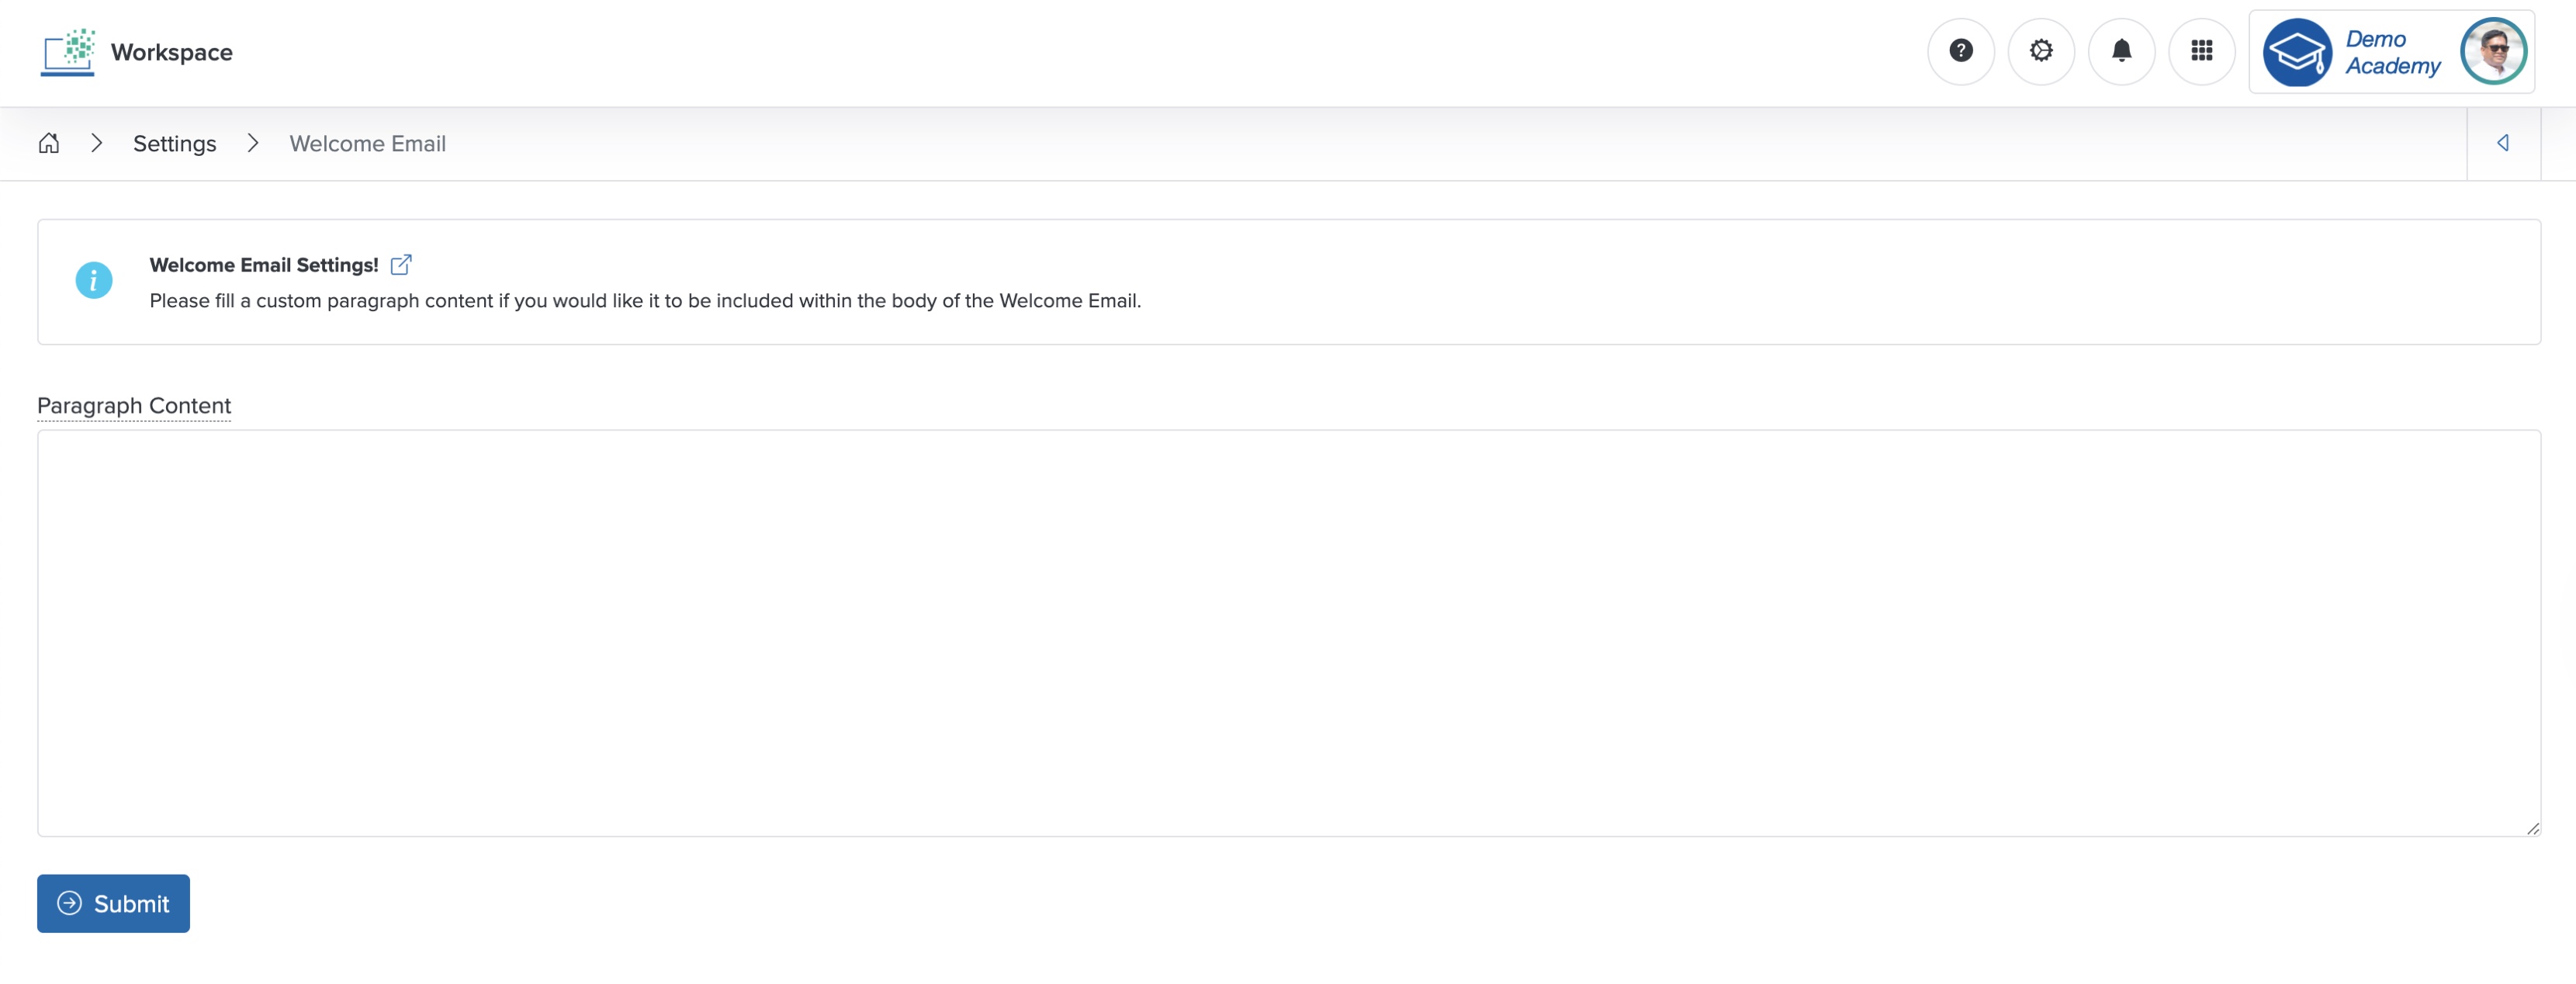Open the user profile avatar

(x=2493, y=51)
